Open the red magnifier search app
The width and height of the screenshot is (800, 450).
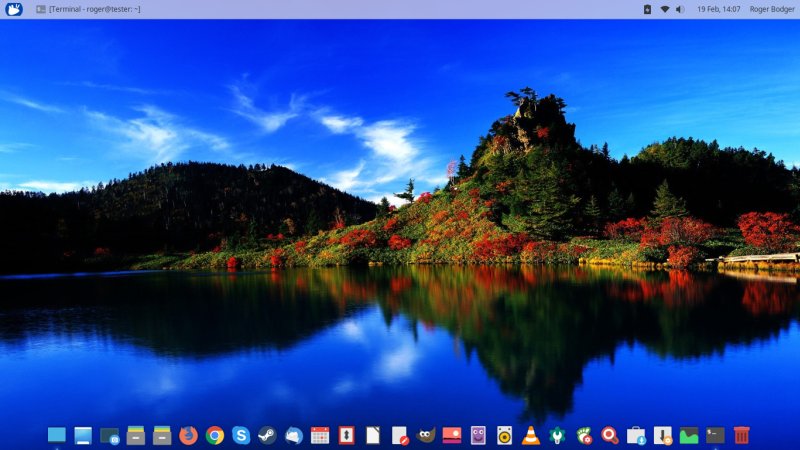coord(610,436)
